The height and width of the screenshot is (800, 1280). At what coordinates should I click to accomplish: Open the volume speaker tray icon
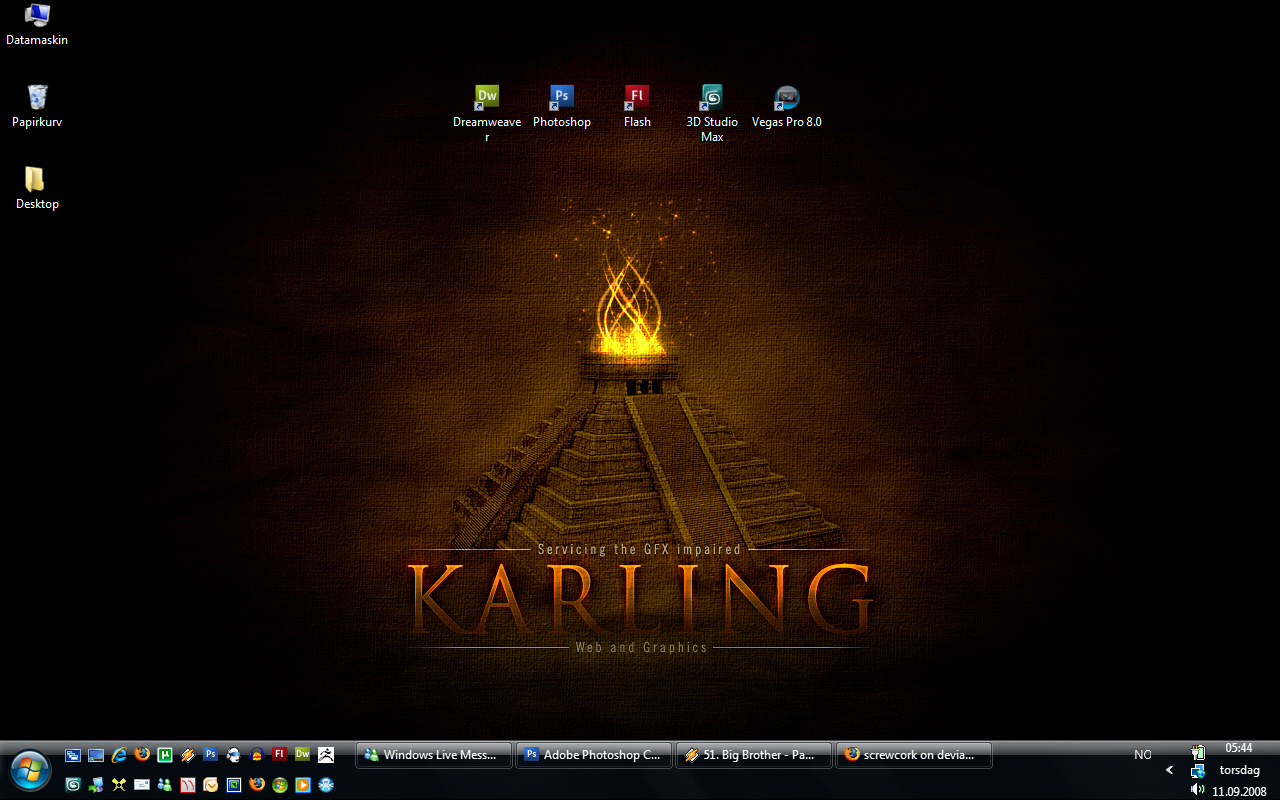[x=1198, y=790]
